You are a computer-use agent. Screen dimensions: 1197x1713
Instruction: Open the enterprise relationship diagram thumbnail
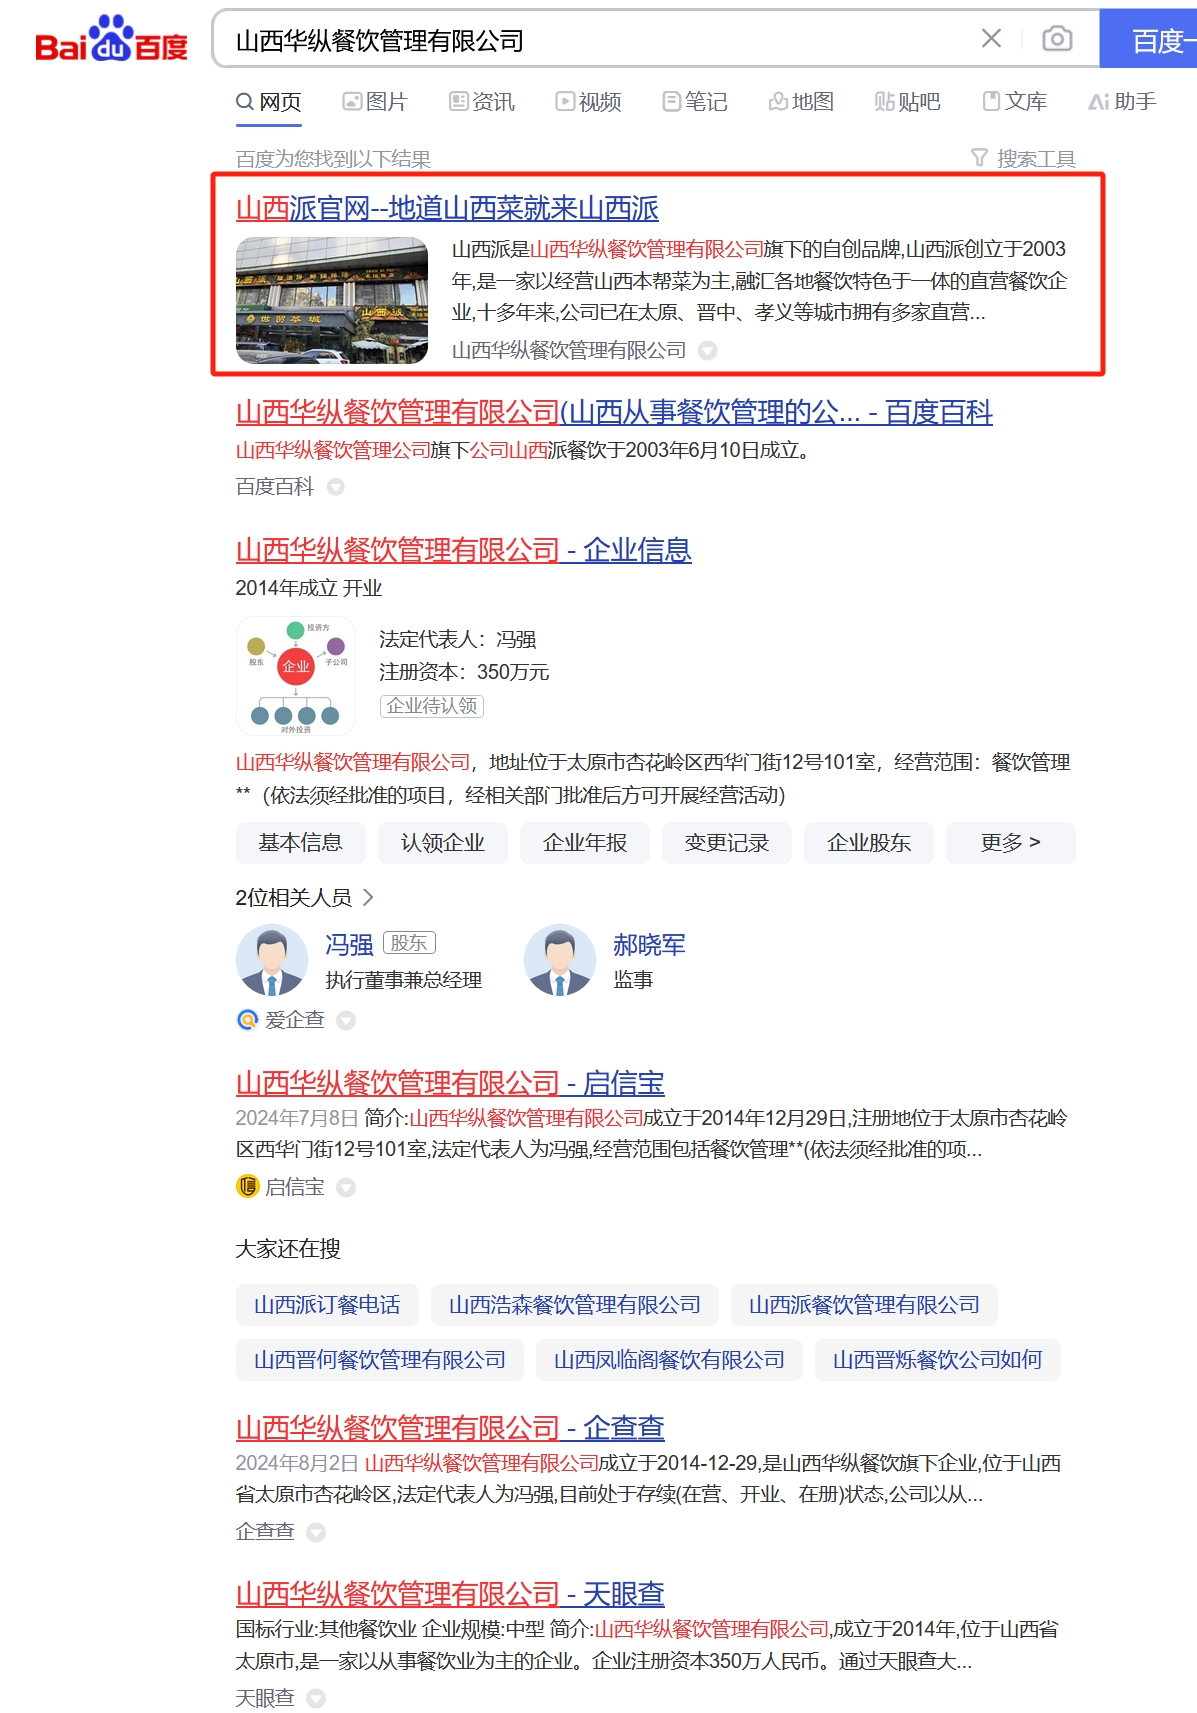[x=296, y=676]
